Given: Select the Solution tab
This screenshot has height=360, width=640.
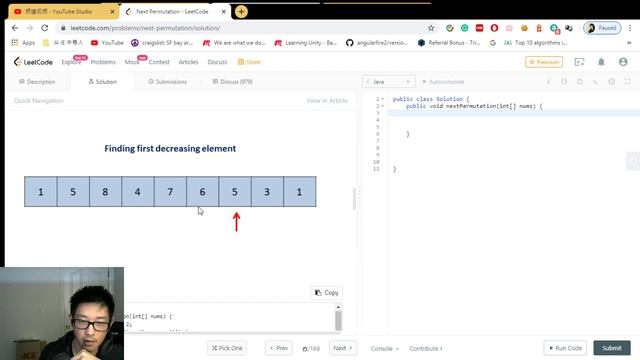Looking at the screenshot, I should 102,82.
